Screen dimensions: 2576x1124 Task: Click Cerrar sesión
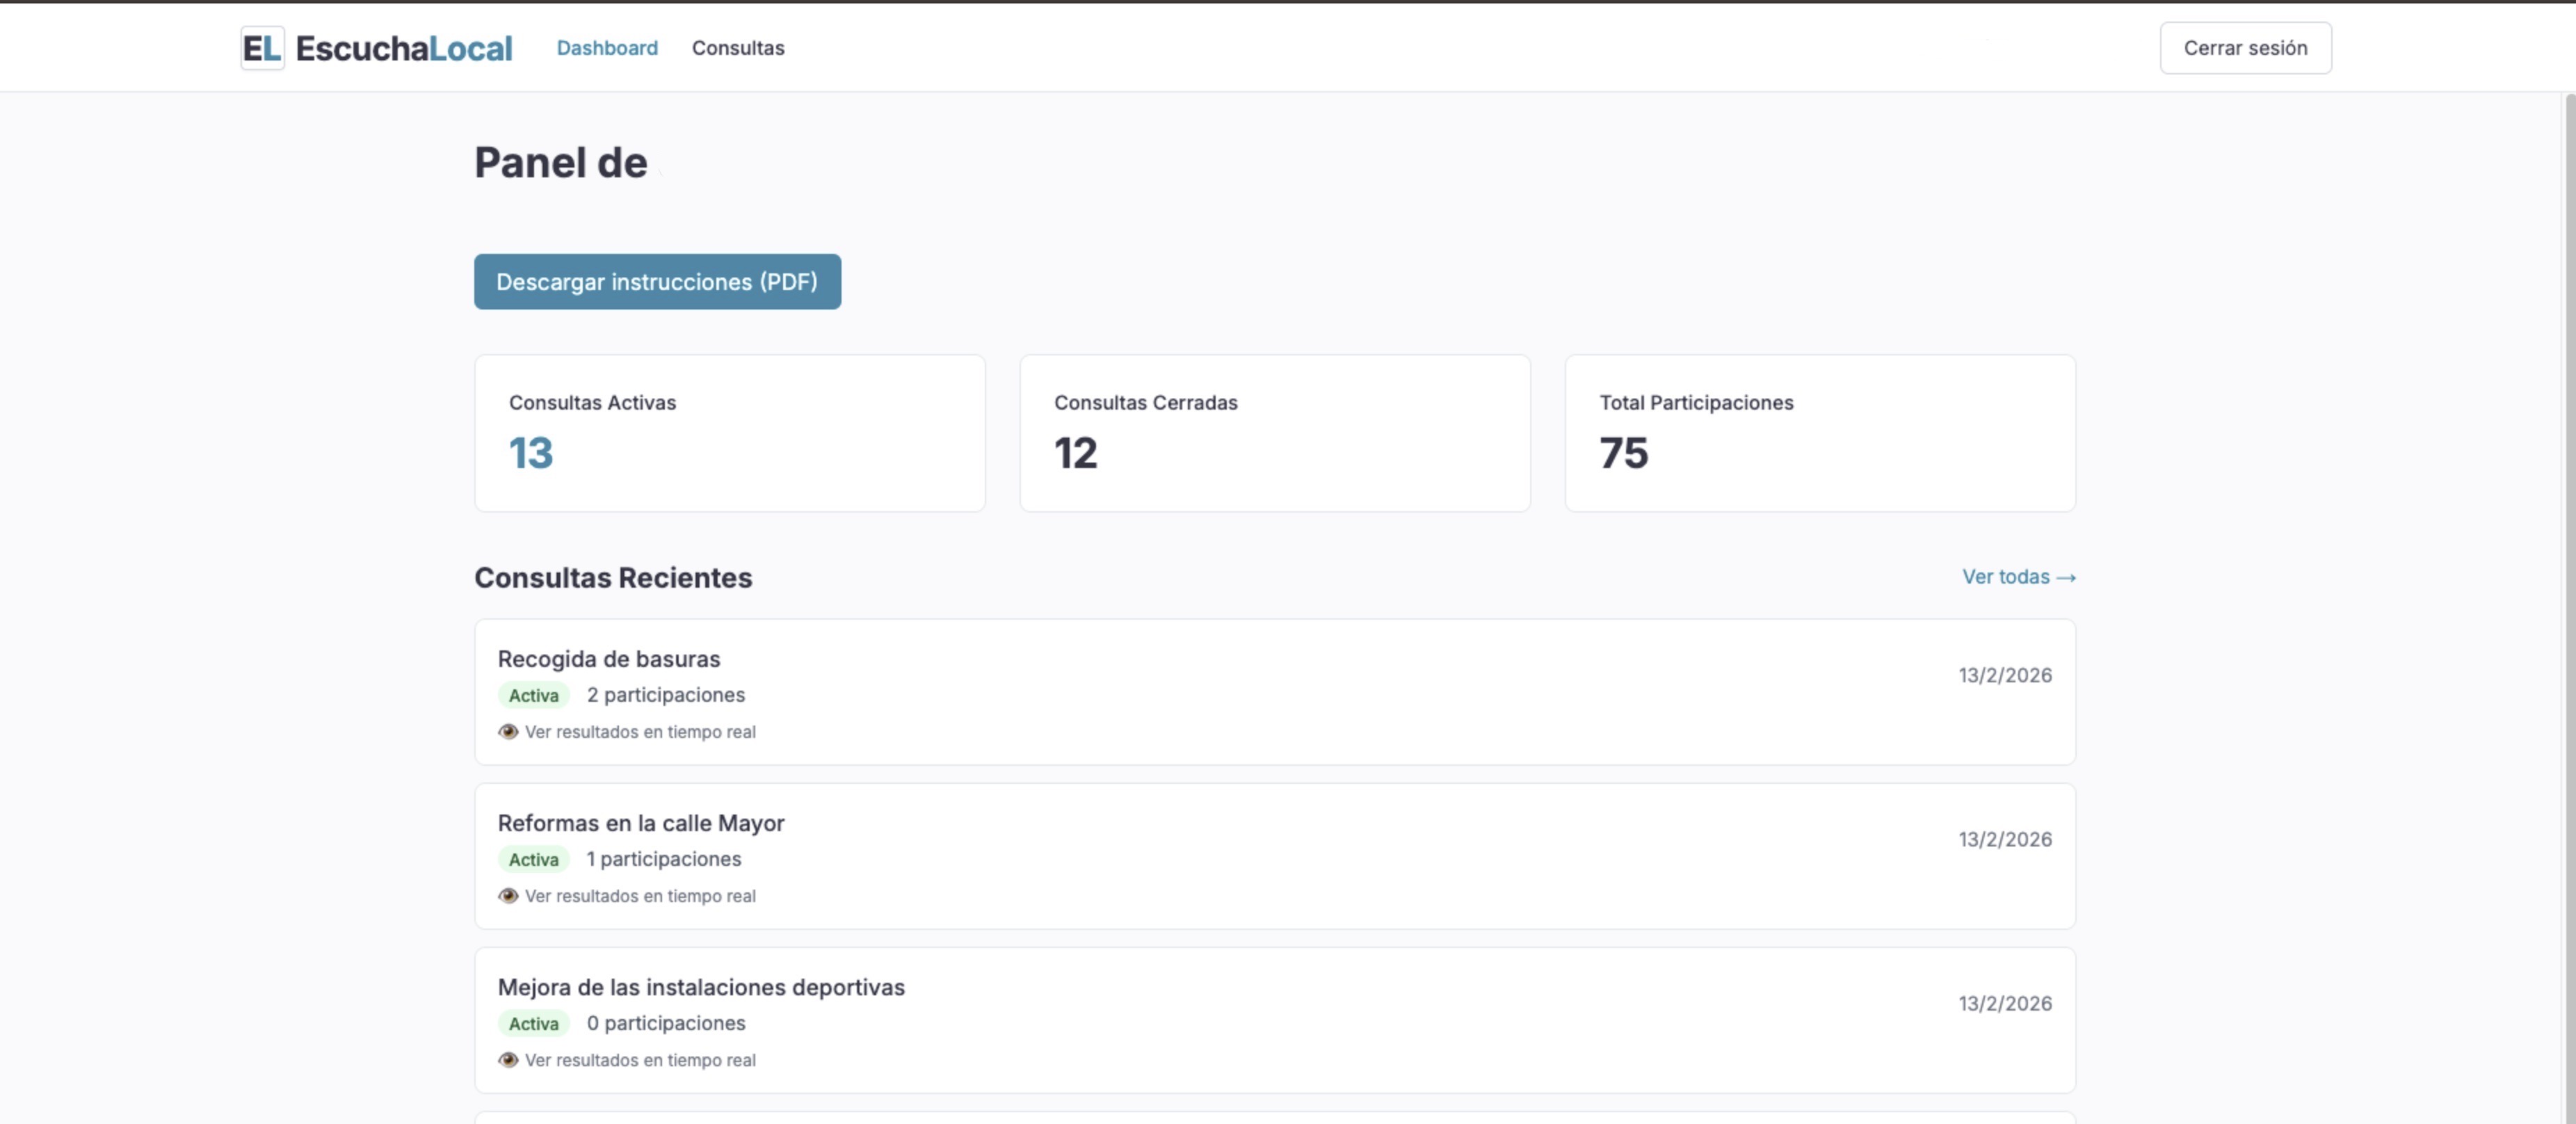coord(2245,47)
